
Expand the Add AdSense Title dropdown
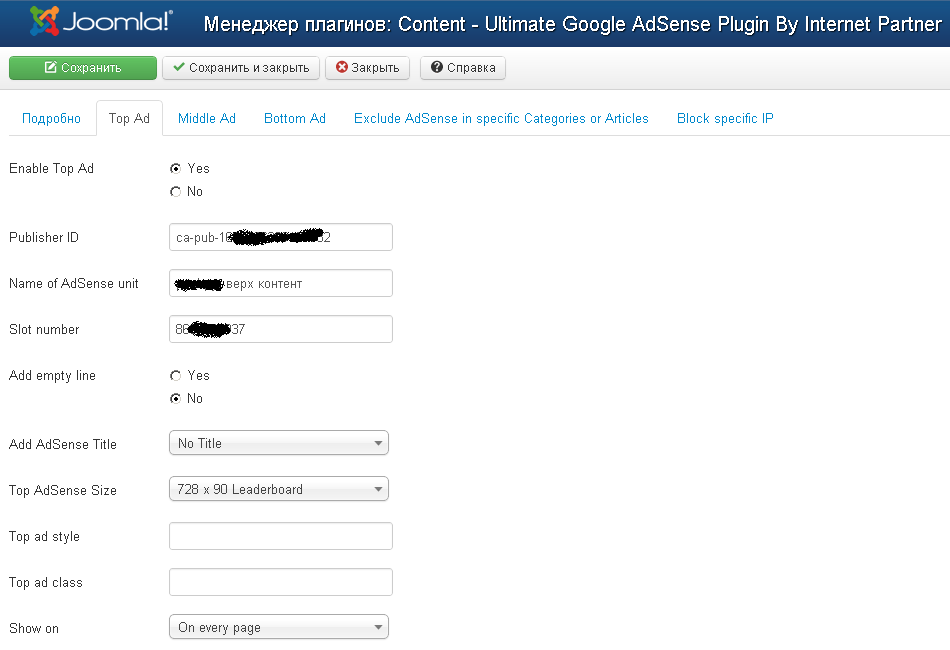click(x=279, y=443)
